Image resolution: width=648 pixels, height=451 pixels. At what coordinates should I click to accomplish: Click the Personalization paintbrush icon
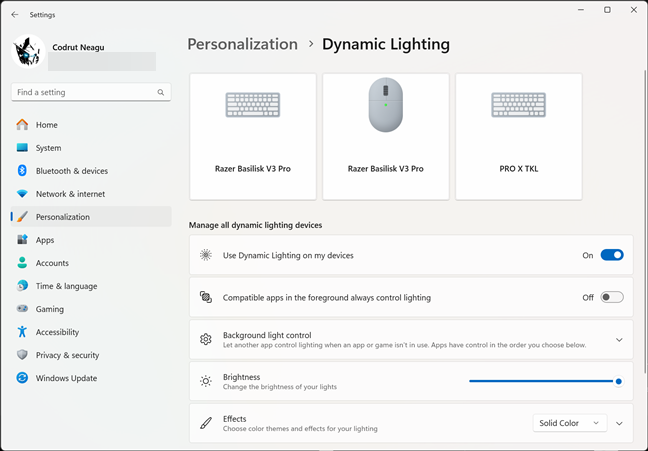pos(22,217)
